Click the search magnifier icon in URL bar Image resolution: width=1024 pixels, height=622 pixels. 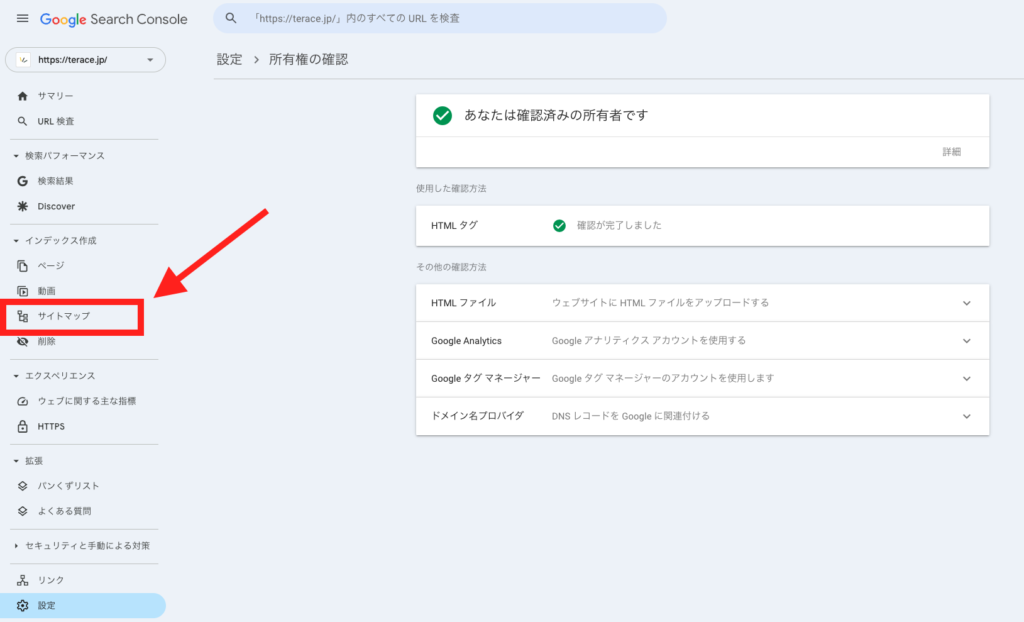click(231, 18)
